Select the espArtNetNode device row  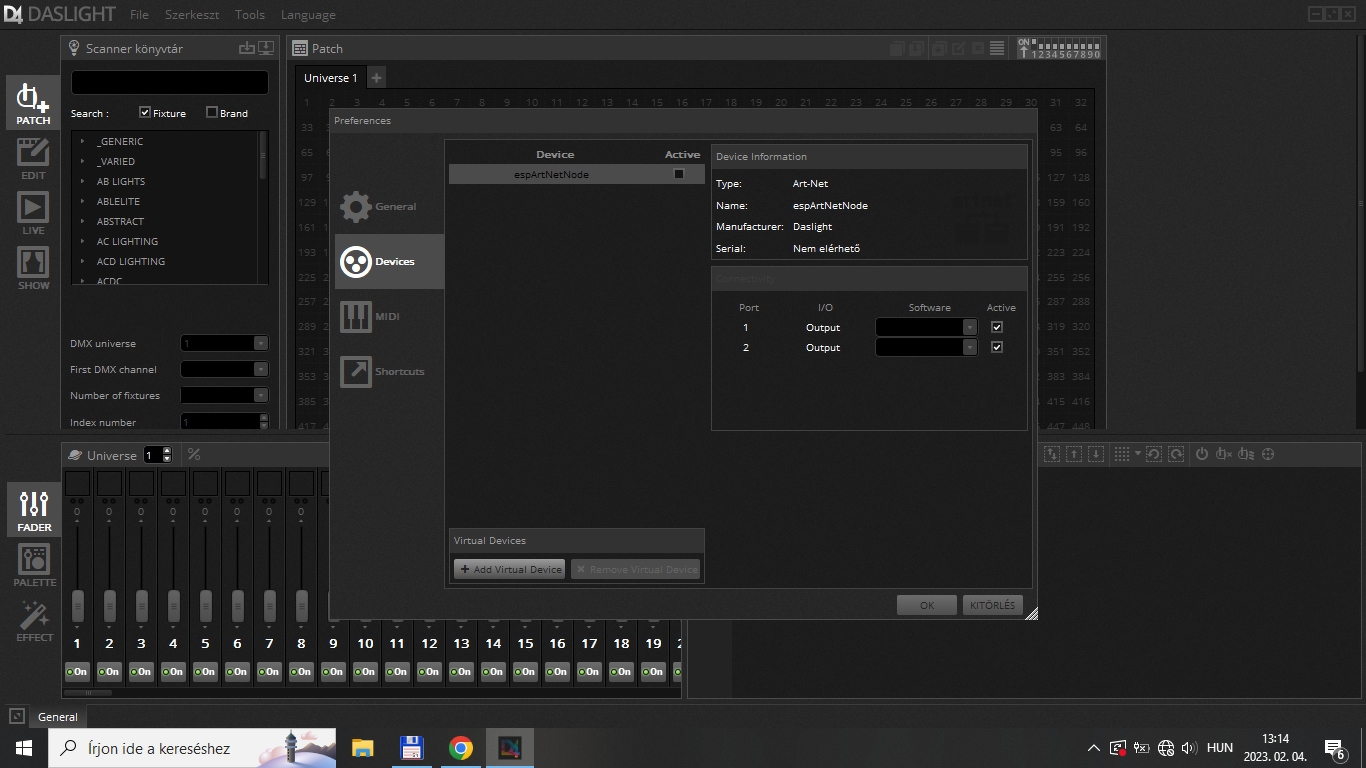(576, 174)
